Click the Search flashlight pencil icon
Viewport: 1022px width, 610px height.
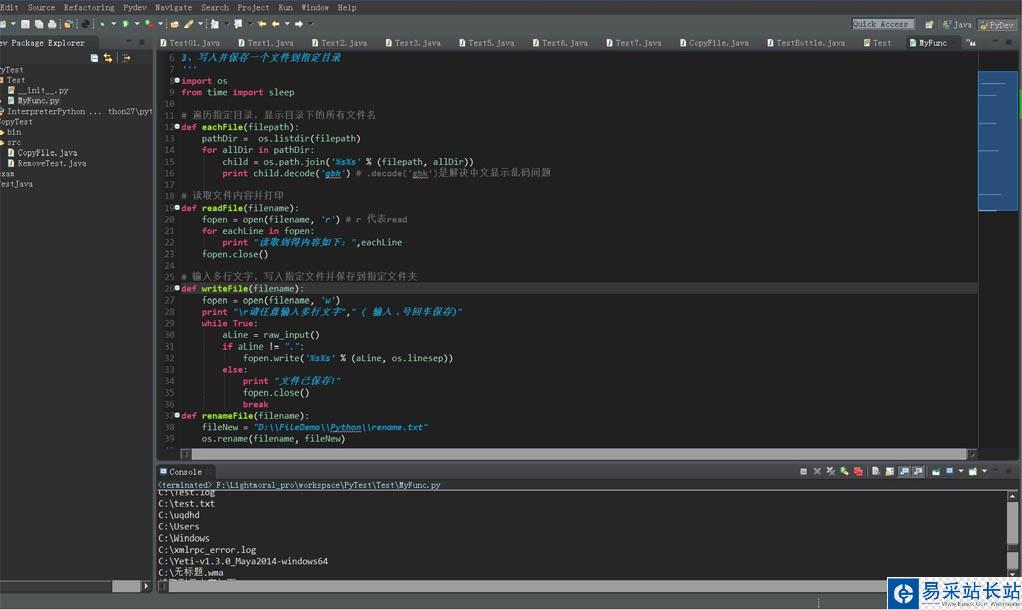point(188,24)
